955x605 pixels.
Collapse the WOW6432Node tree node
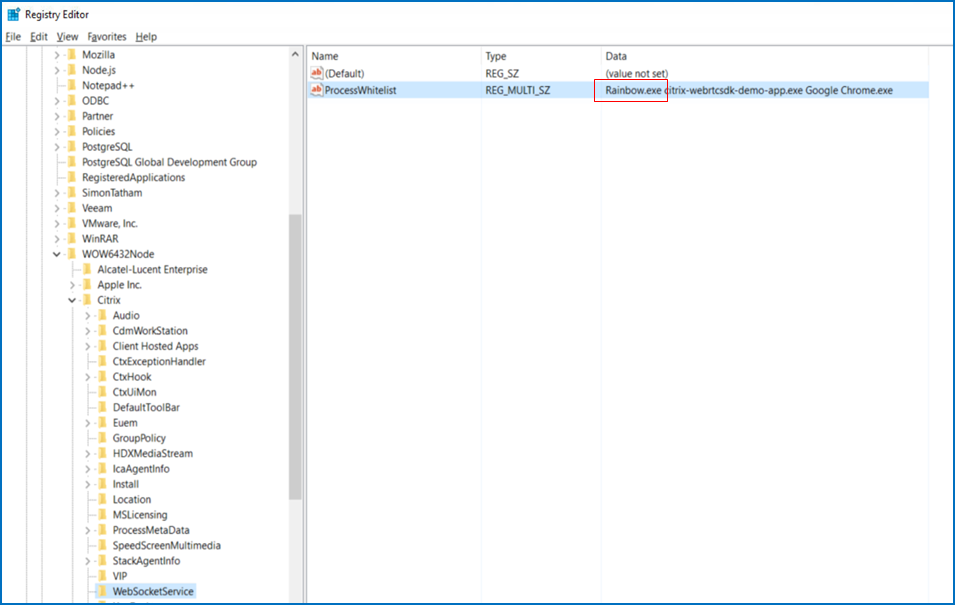click(56, 254)
